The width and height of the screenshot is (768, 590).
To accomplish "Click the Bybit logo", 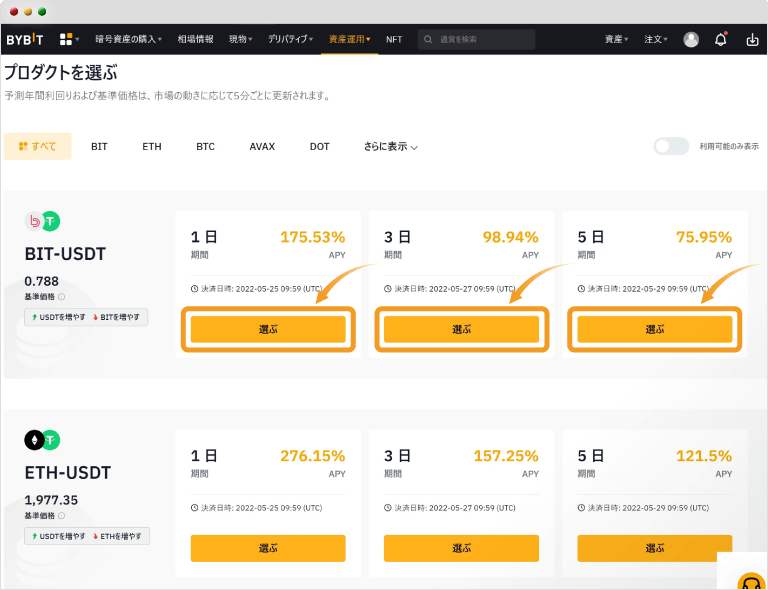I will point(24,39).
